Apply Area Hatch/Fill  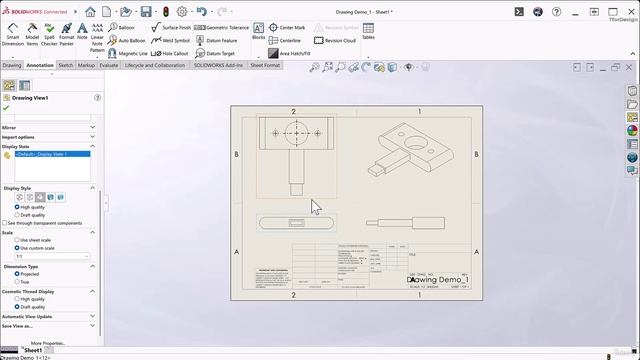[x=289, y=53]
